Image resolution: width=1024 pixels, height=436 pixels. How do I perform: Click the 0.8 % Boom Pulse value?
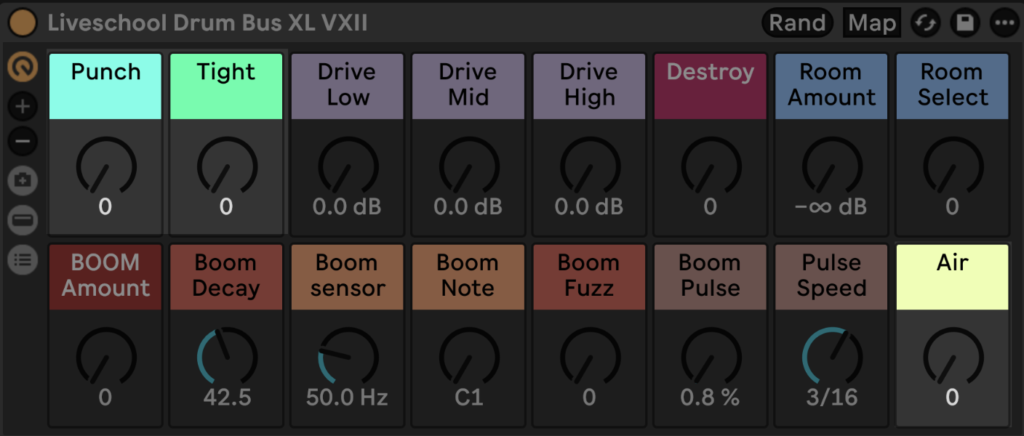pos(711,397)
